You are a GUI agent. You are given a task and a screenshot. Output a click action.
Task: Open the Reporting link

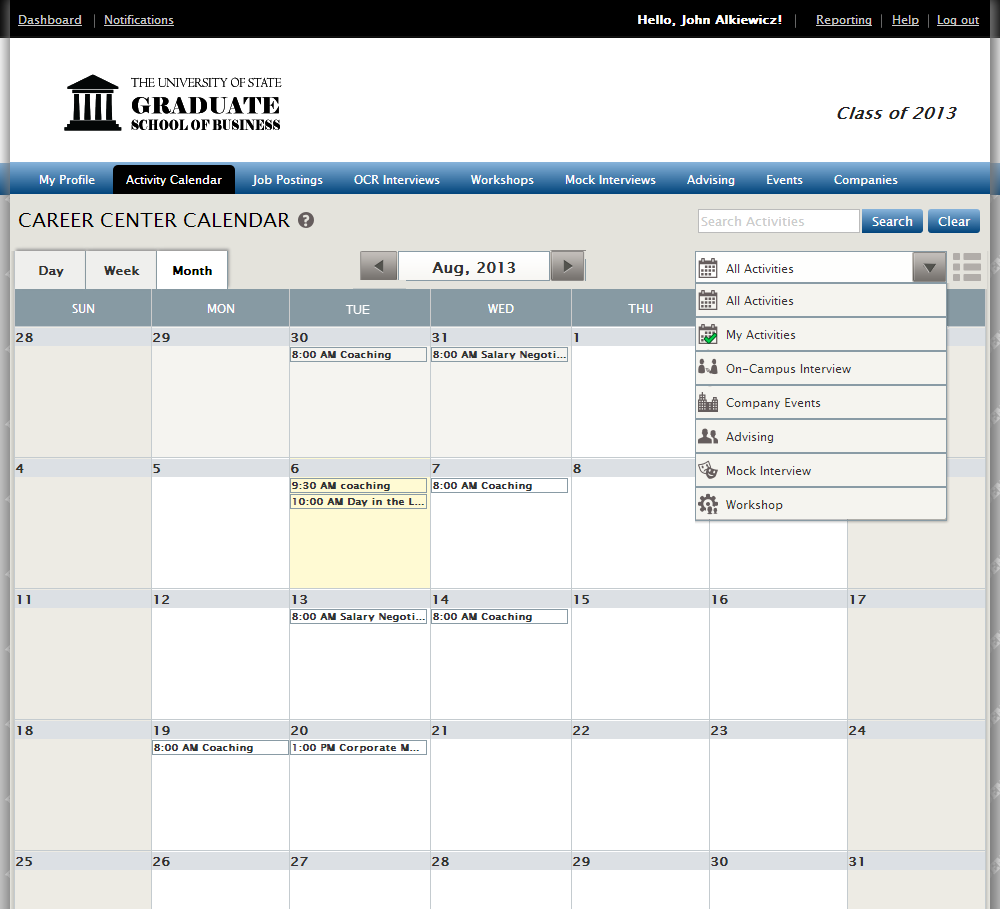[844, 20]
